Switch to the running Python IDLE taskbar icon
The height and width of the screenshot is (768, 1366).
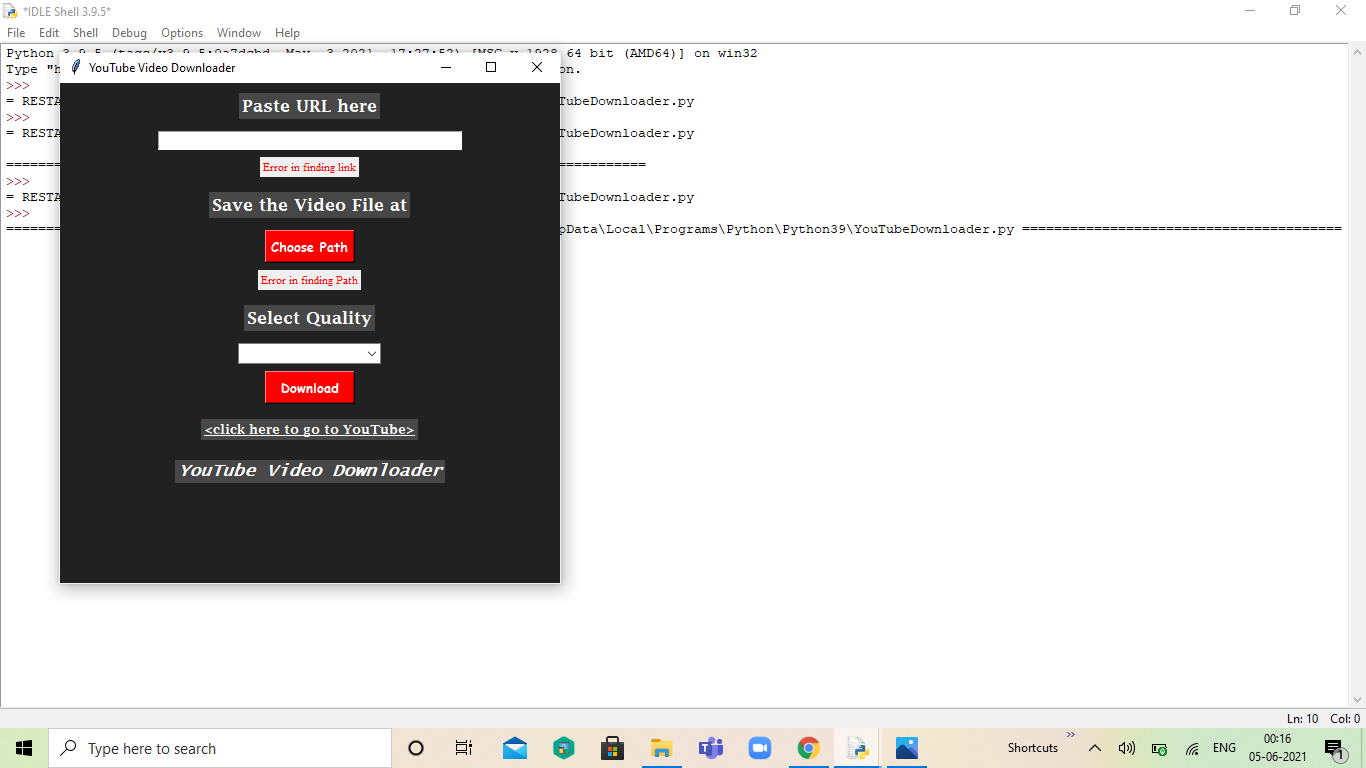pos(857,747)
